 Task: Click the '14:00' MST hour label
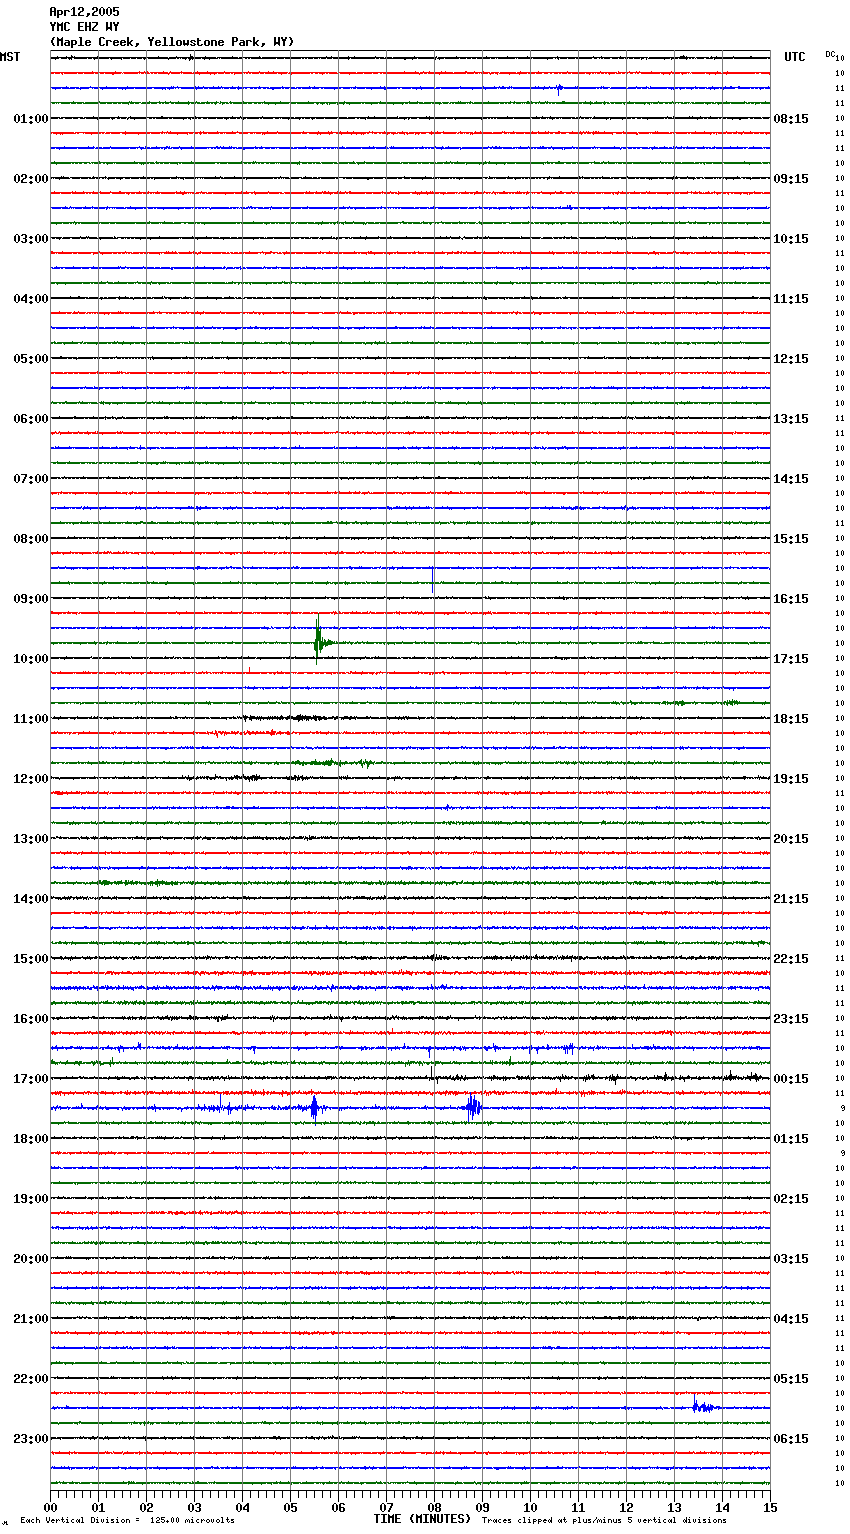pyautogui.click(x=30, y=899)
